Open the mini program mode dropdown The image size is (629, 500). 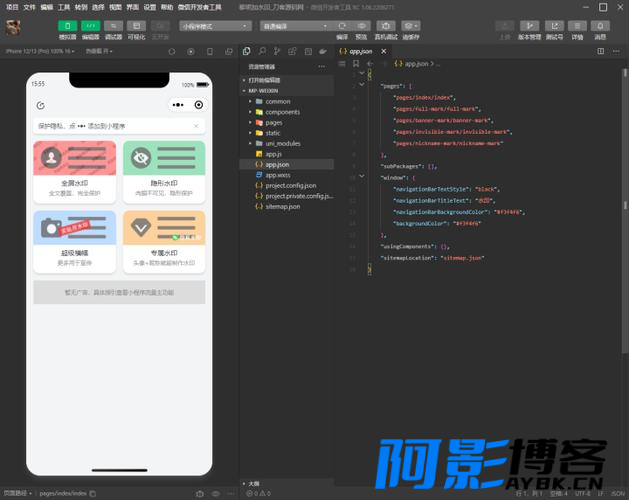click(x=215, y=26)
